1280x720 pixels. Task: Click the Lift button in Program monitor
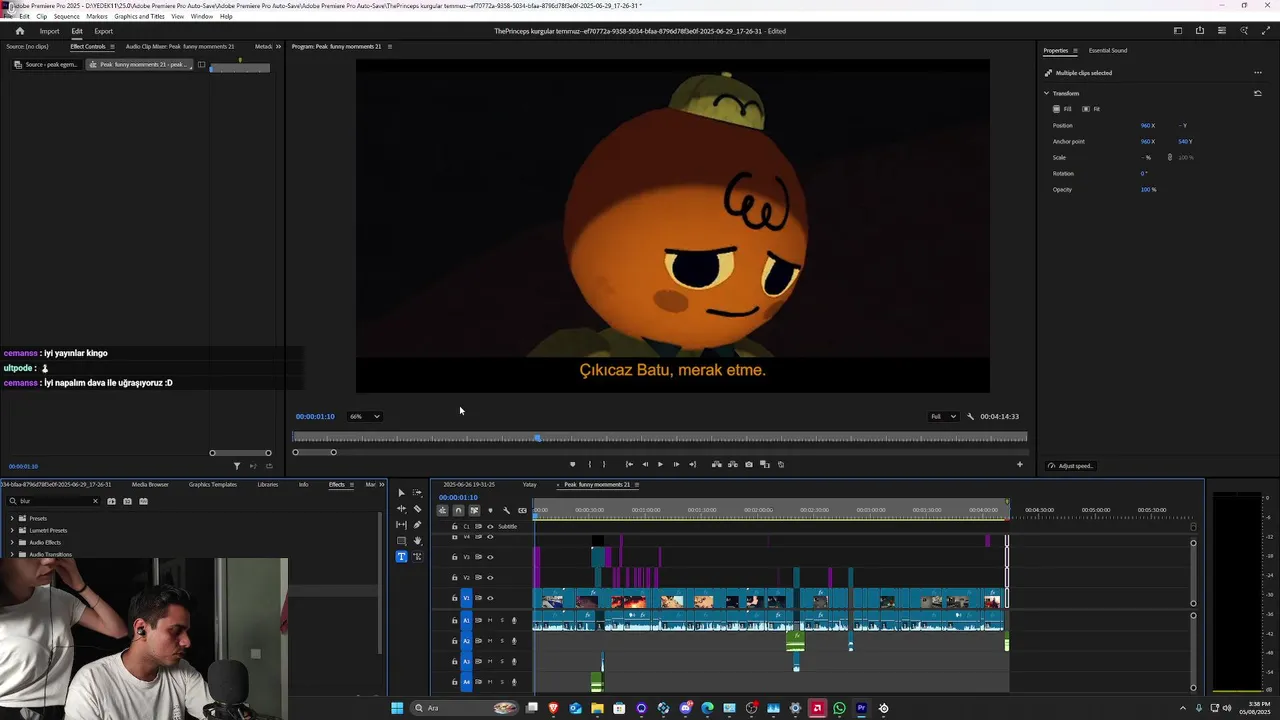pyautogui.click(x=716, y=464)
